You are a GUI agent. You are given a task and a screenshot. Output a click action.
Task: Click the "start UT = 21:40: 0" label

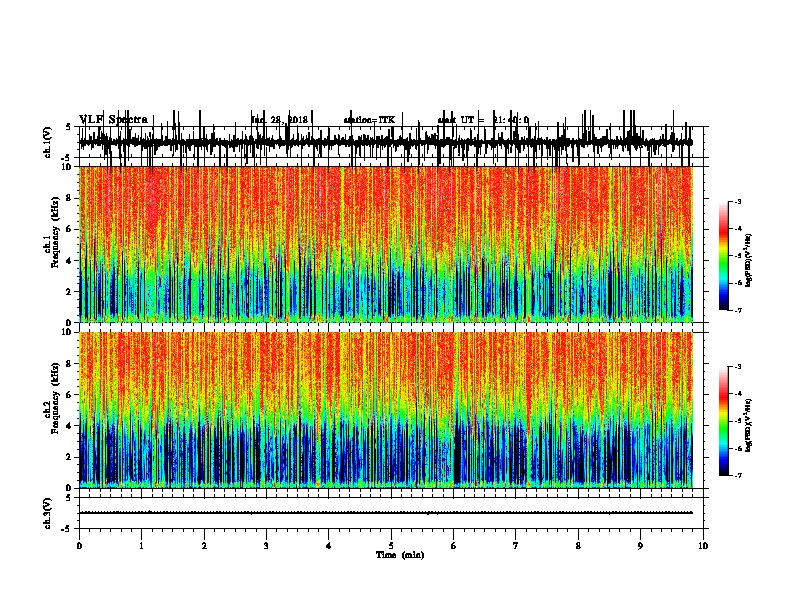483,120
